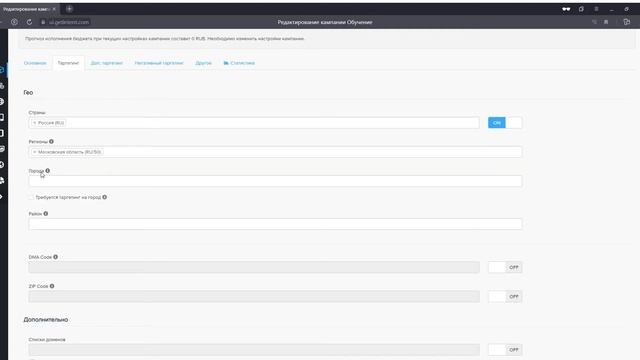Screen dimensions: 640x360
Task: Show info tooltip for ZIP Code
Action: 52,286
